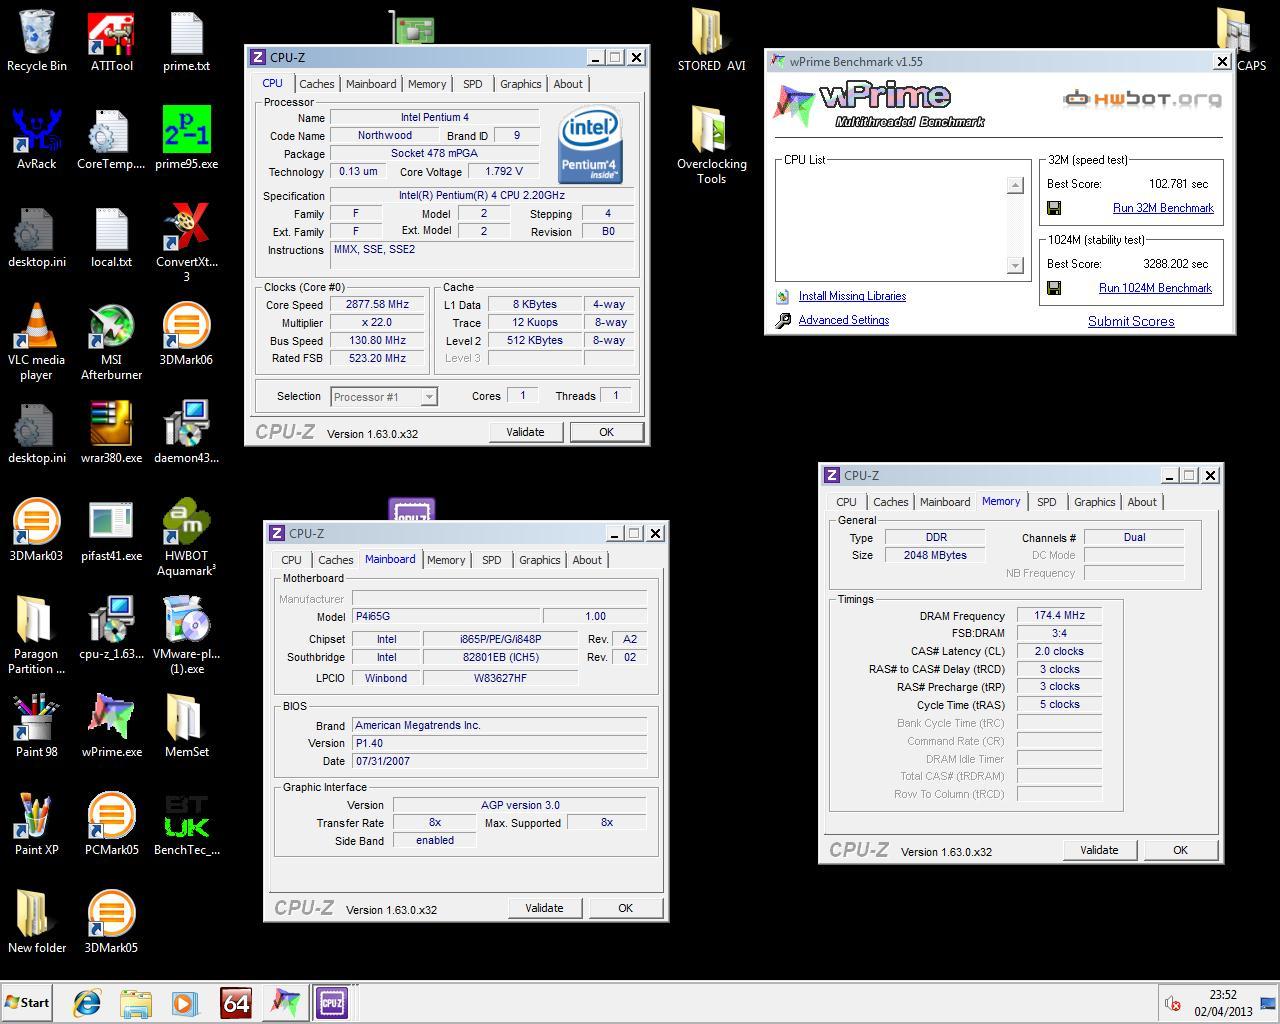Switch to Caches tab in CPU window
Screen dimensions: 1280x1024
pyautogui.click(x=316, y=84)
